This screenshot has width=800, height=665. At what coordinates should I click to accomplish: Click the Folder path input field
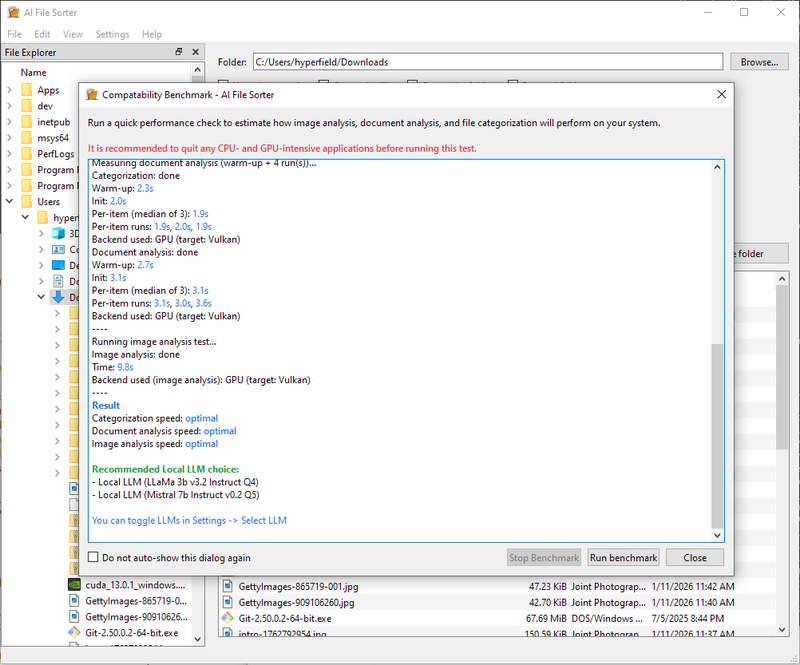(x=488, y=62)
